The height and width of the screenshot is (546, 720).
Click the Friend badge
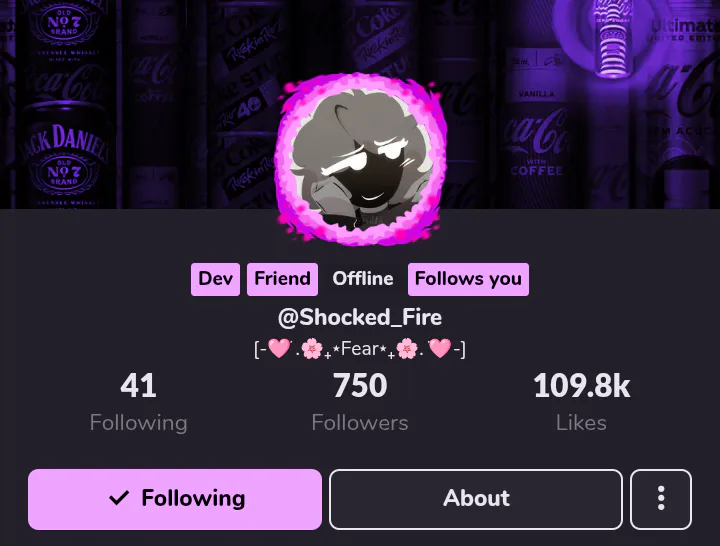(x=282, y=279)
